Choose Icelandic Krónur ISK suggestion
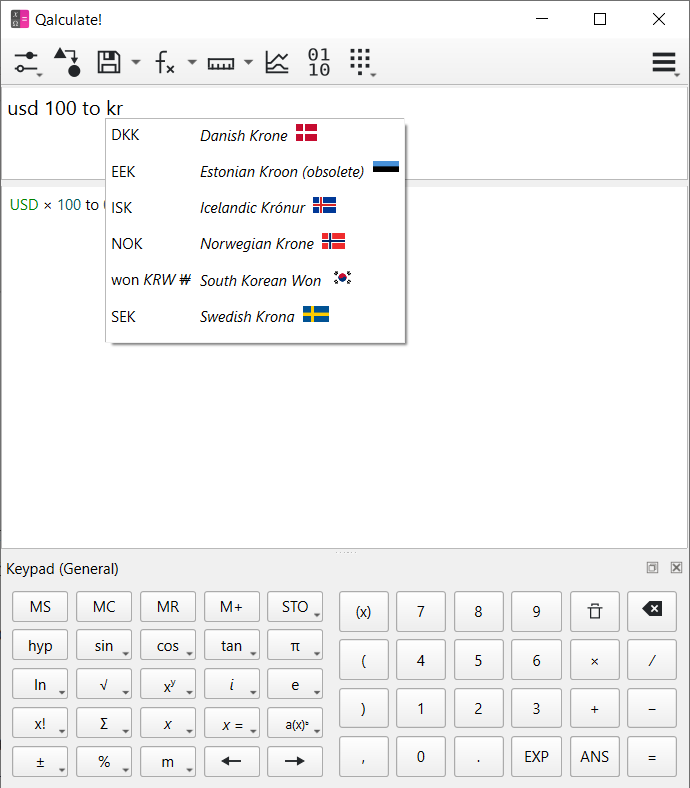Viewport: 690px width, 788px height. tap(255, 207)
